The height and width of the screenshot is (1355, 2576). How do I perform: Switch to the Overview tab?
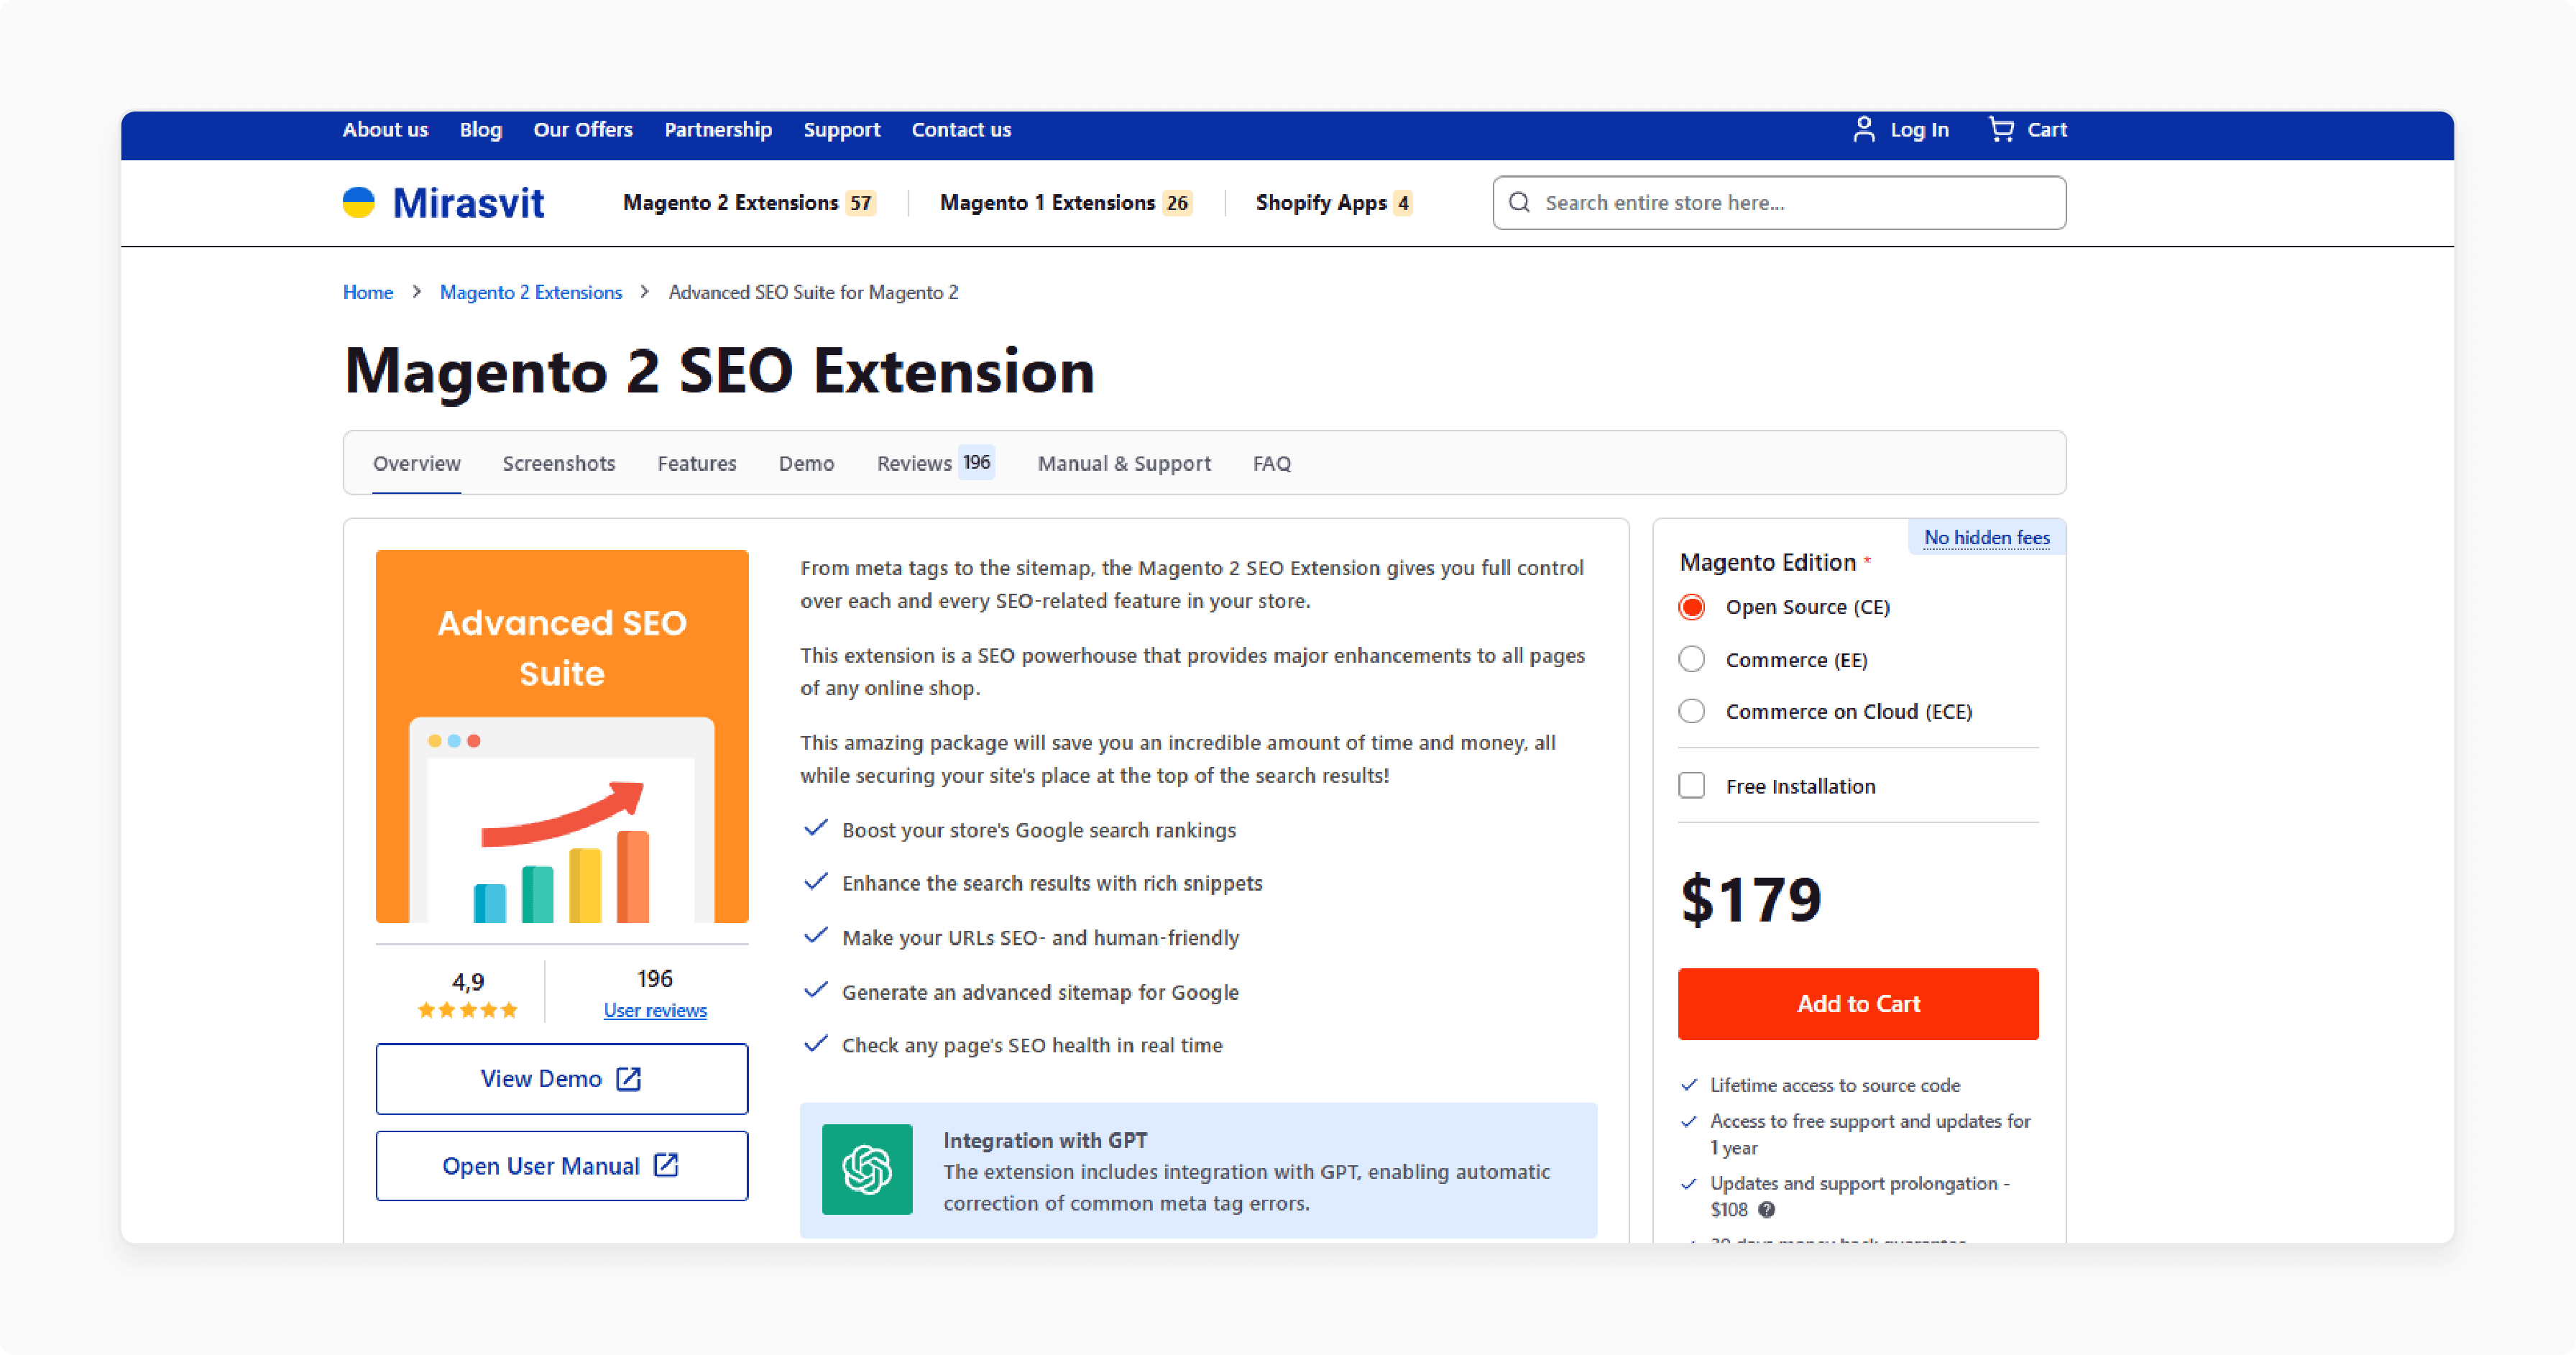pyautogui.click(x=417, y=463)
